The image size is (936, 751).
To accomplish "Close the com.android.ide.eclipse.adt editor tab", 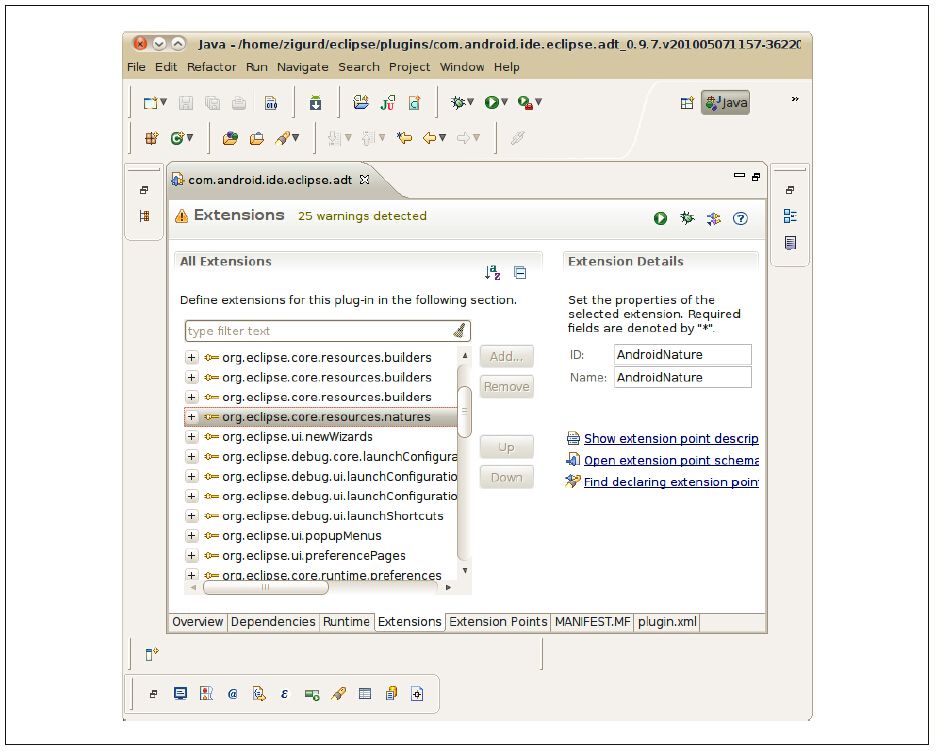I will [x=364, y=180].
